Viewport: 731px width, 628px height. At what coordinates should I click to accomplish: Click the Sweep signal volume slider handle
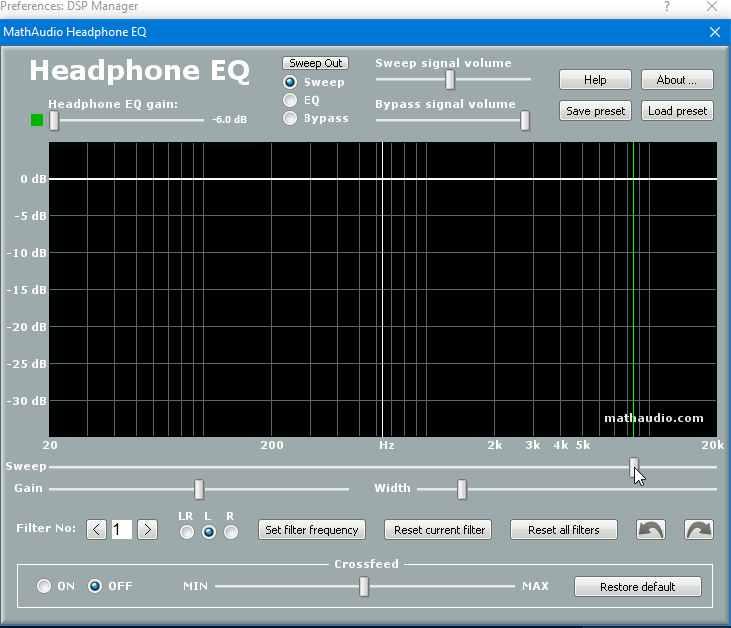[x=450, y=80]
